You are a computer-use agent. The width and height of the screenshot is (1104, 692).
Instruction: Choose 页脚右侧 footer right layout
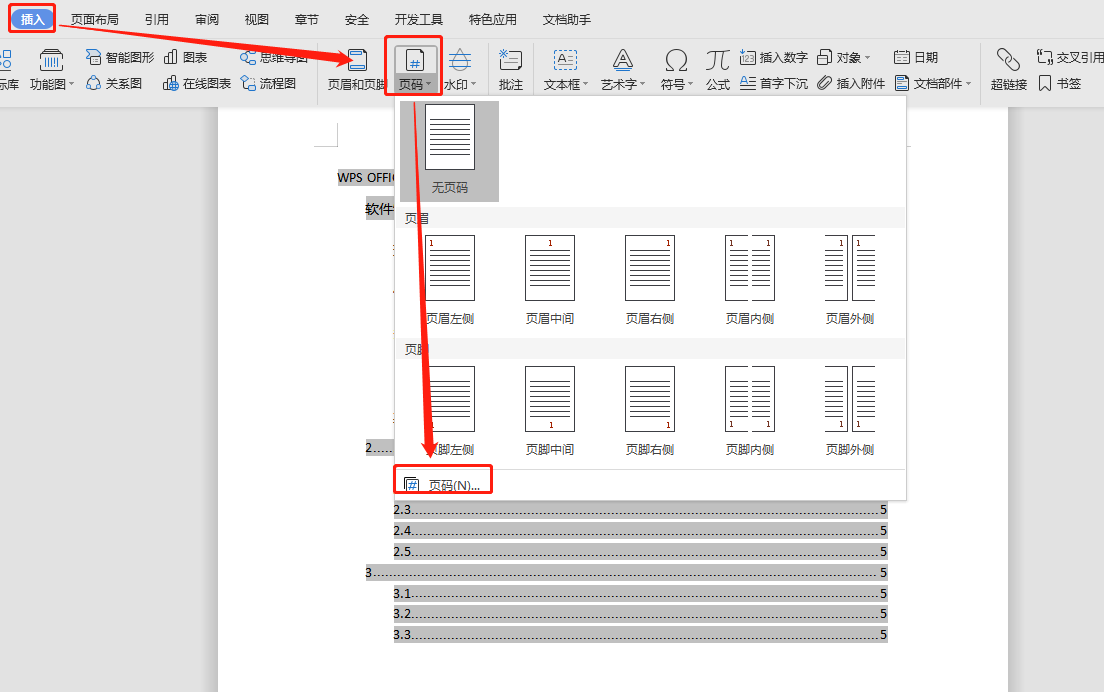pos(650,411)
